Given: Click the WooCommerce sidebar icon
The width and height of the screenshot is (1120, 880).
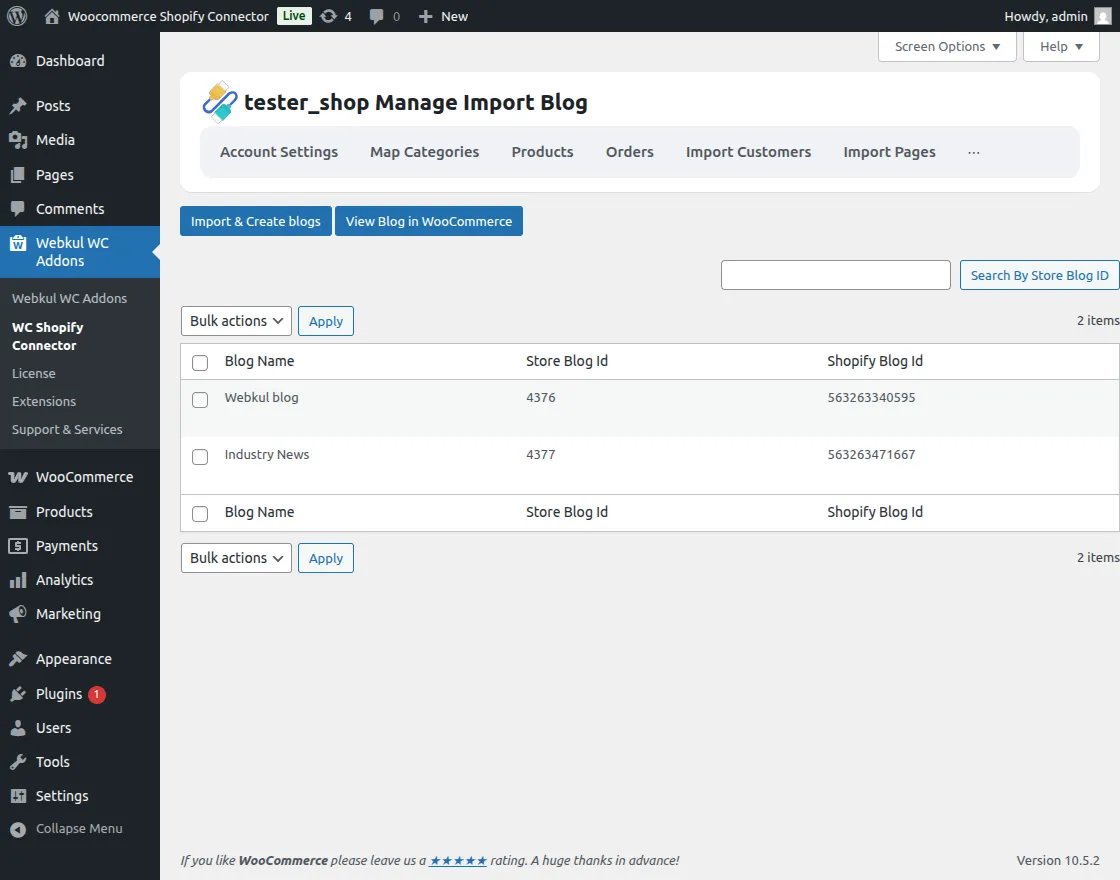Looking at the screenshot, I should [20, 477].
